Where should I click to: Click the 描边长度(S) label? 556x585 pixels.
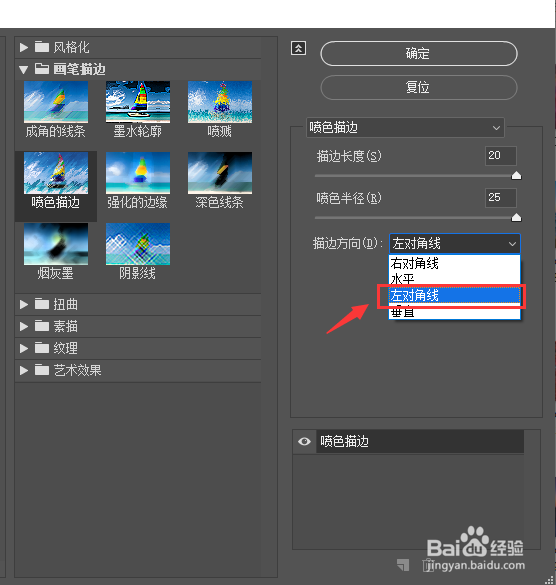349,156
